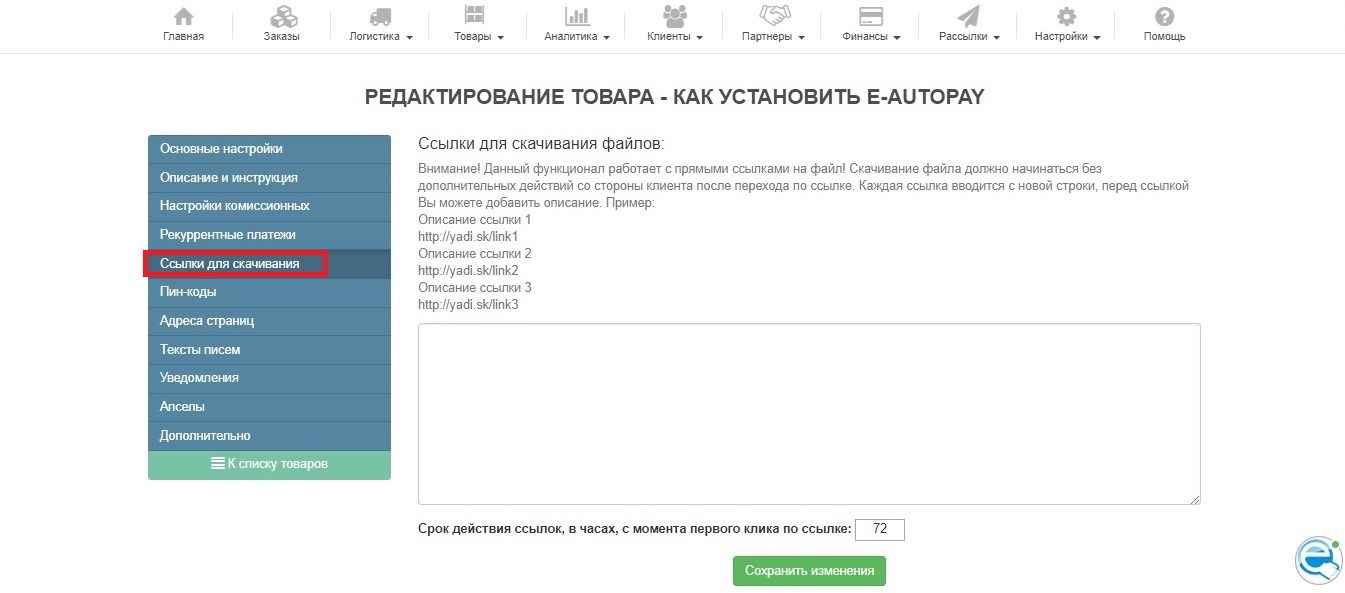This screenshot has width=1345, height=593.
Task: Click the Главная home icon
Action: pos(183,17)
